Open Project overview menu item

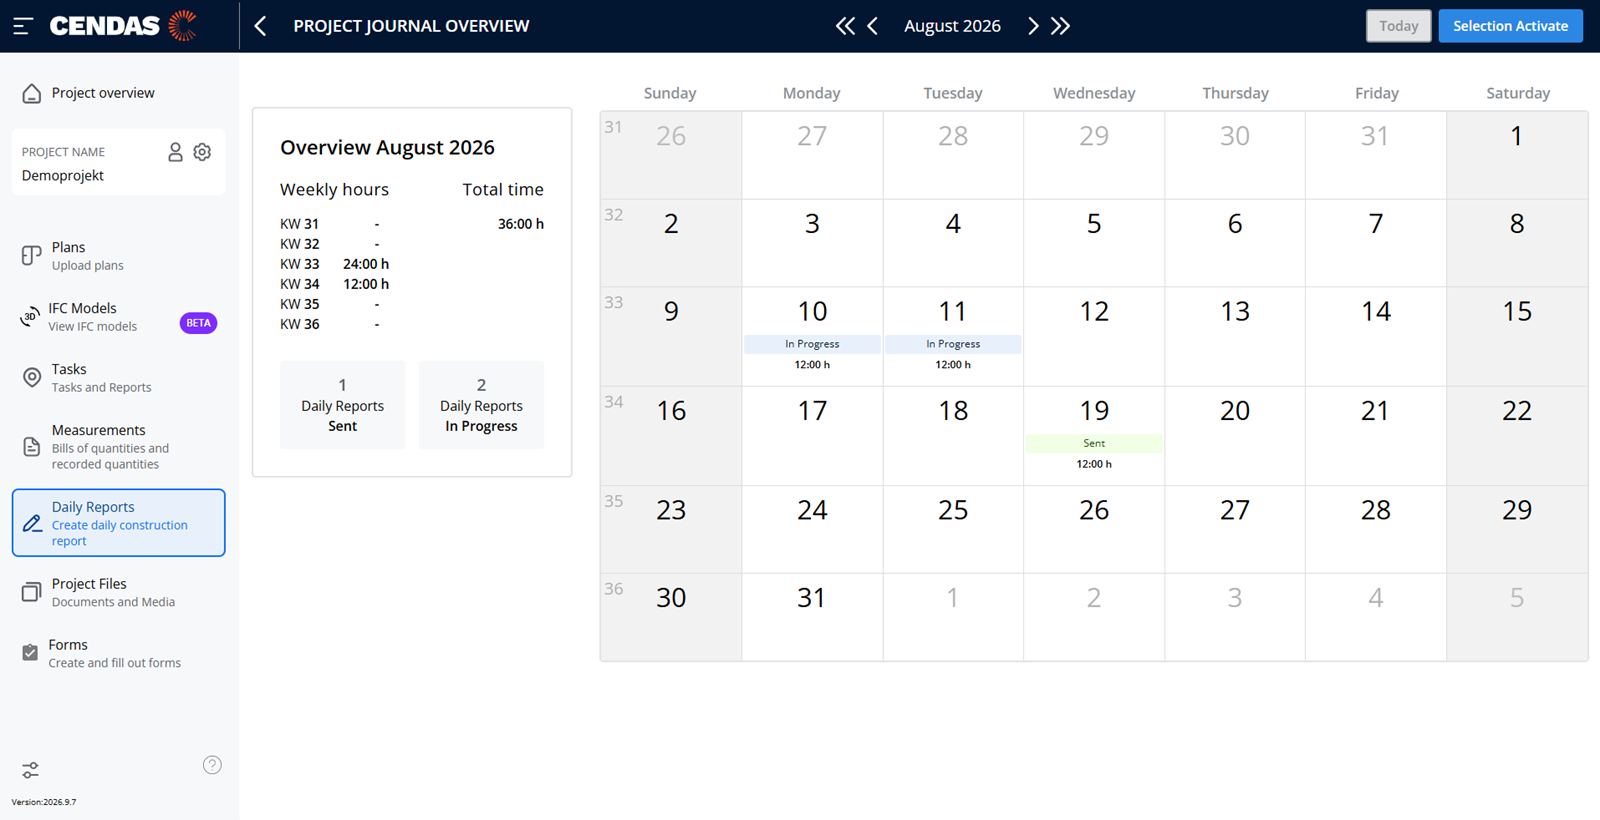click(119, 93)
